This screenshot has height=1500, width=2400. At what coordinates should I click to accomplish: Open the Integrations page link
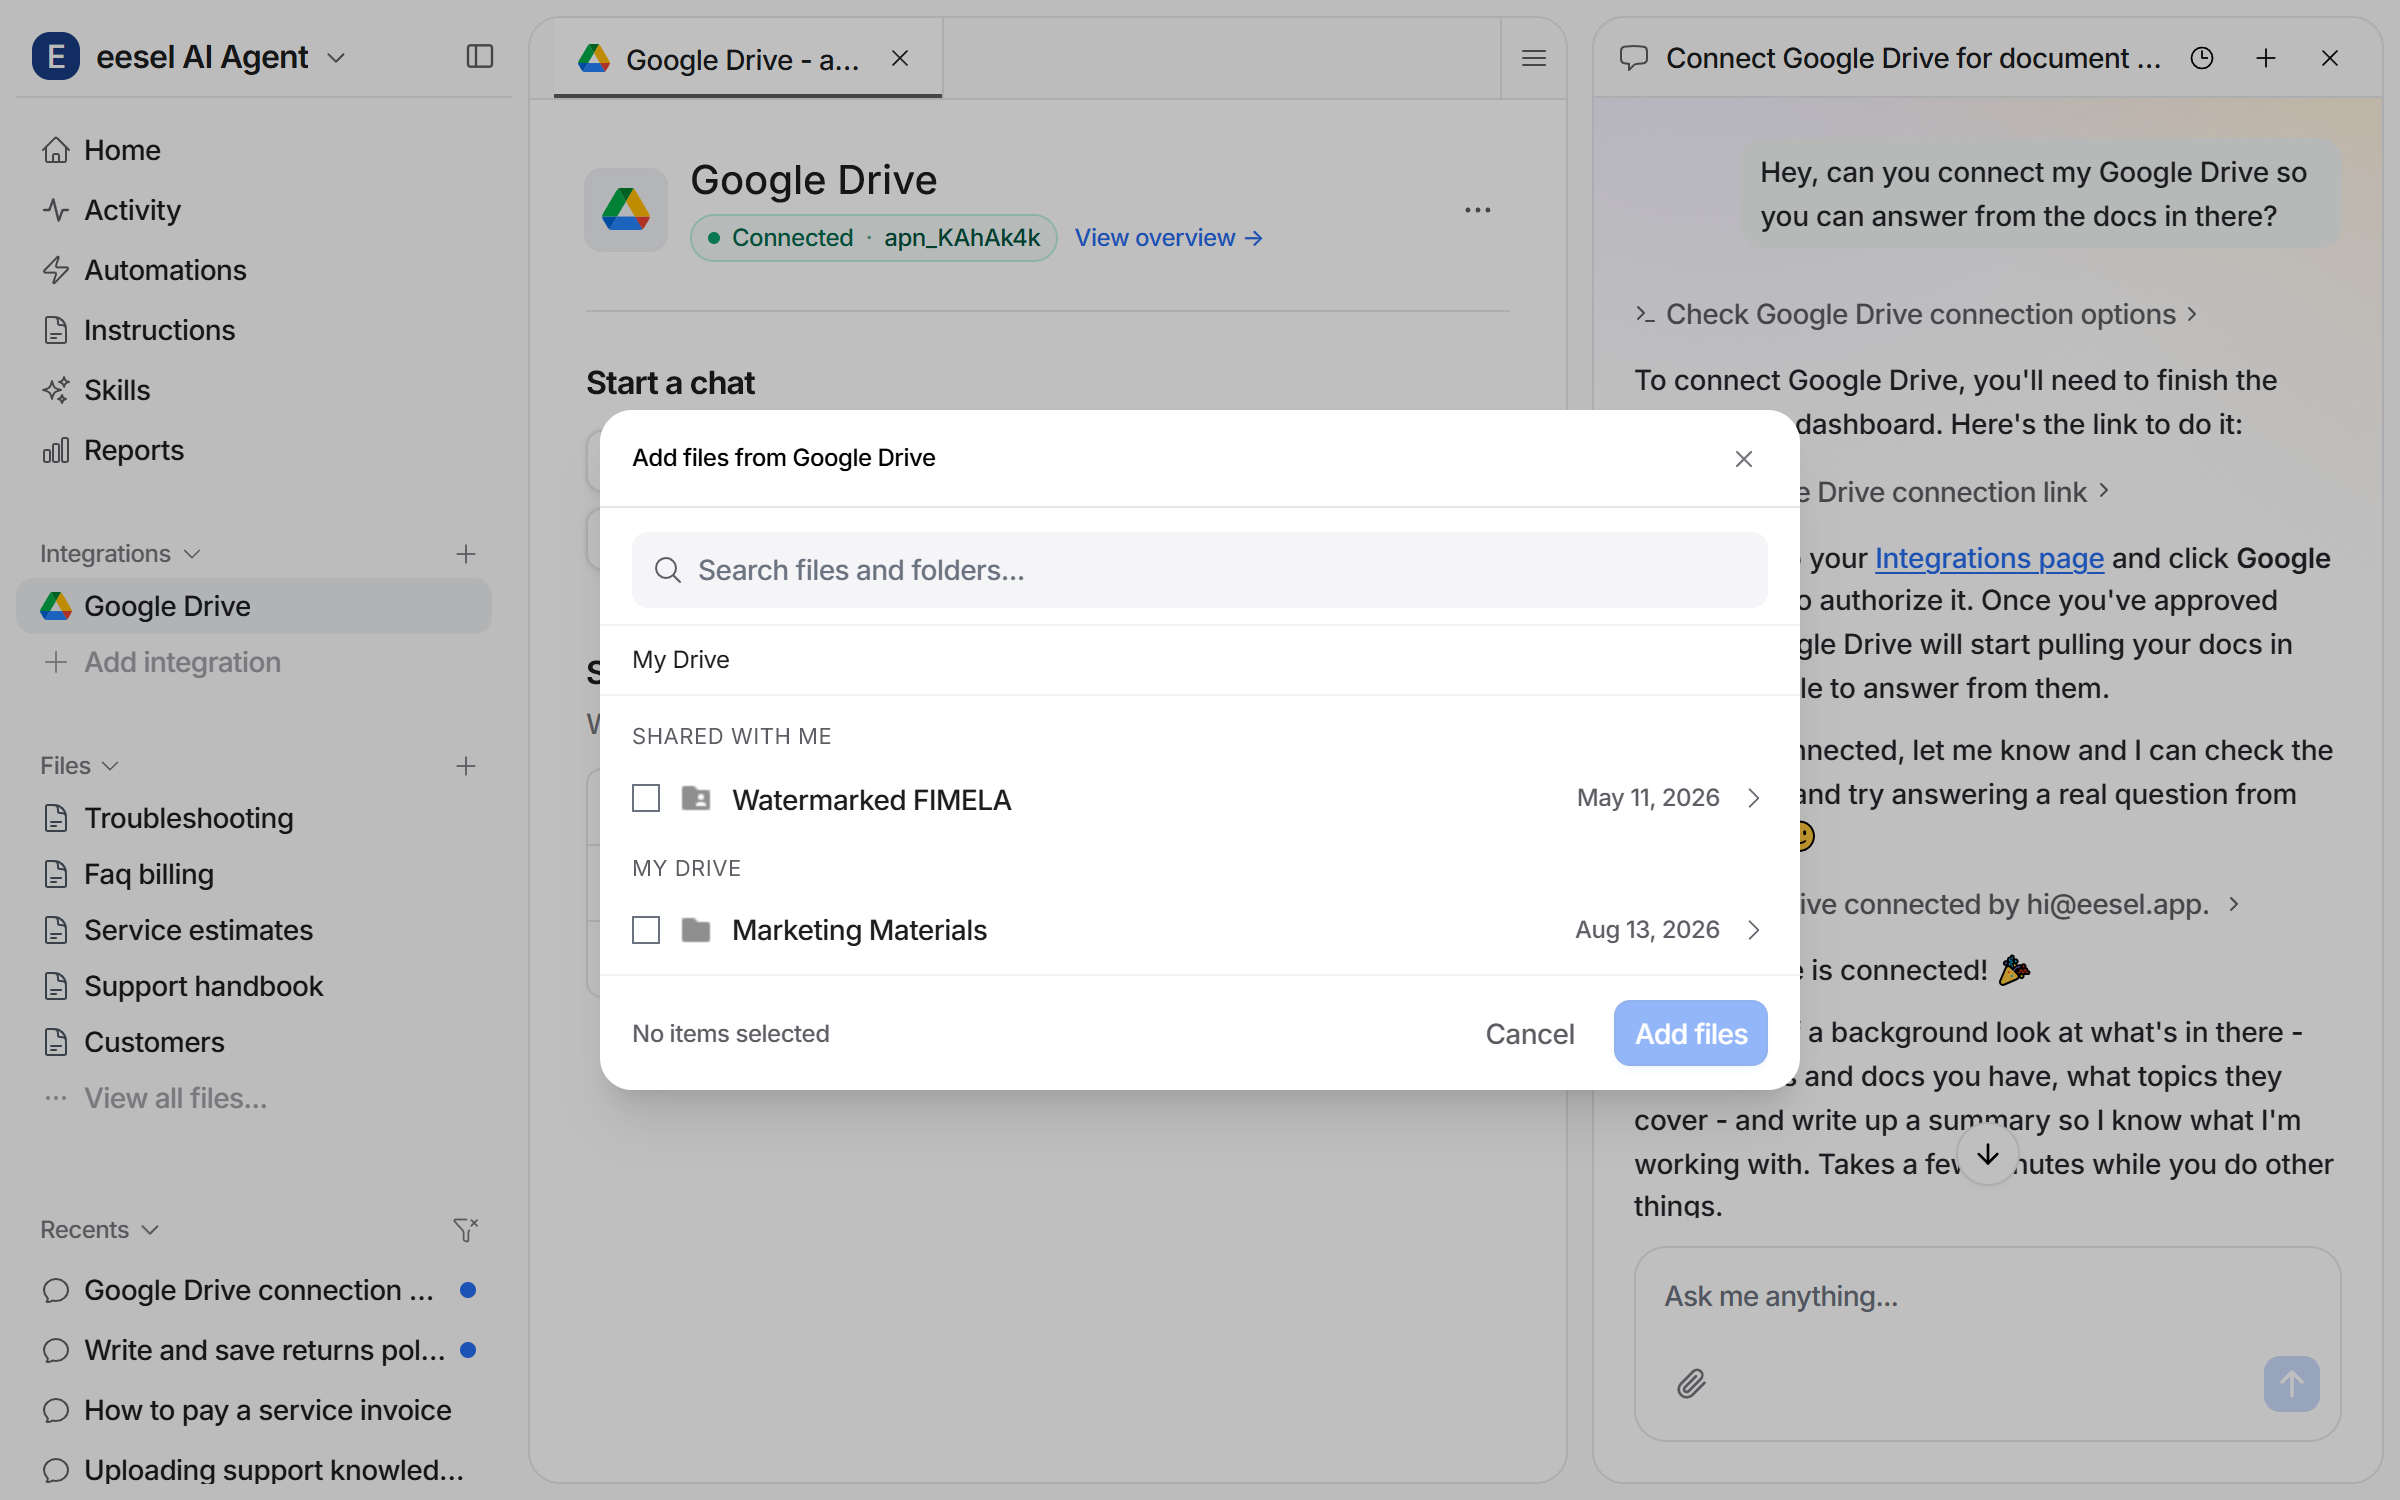(x=1989, y=558)
